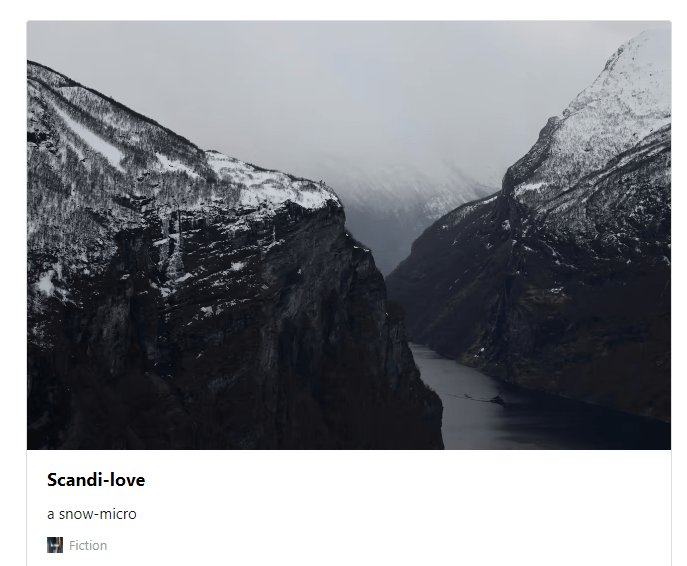
Task: Click the small Fiction publication avatar icon
Action: 55,545
